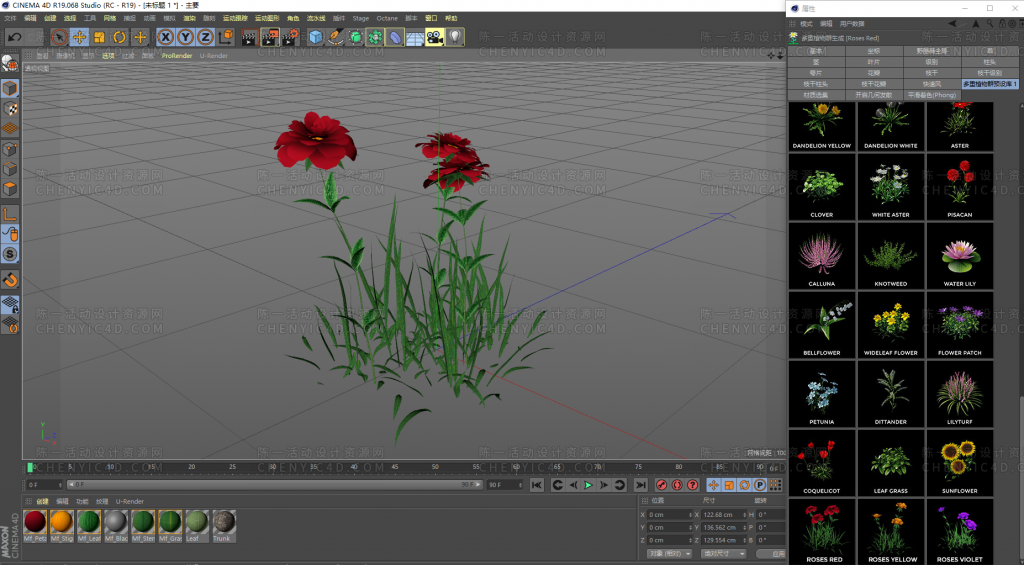Open the Octane menu in the menu bar
This screenshot has height=565, width=1024.
[x=386, y=18]
